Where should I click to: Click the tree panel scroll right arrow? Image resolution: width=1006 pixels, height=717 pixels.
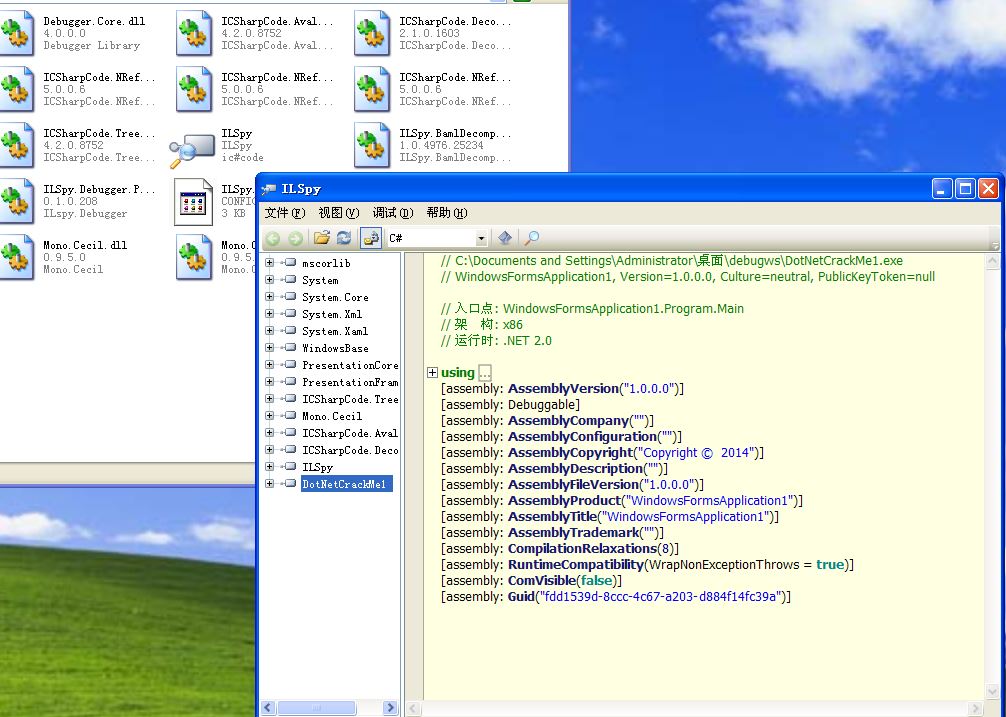click(x=391, y=708)
